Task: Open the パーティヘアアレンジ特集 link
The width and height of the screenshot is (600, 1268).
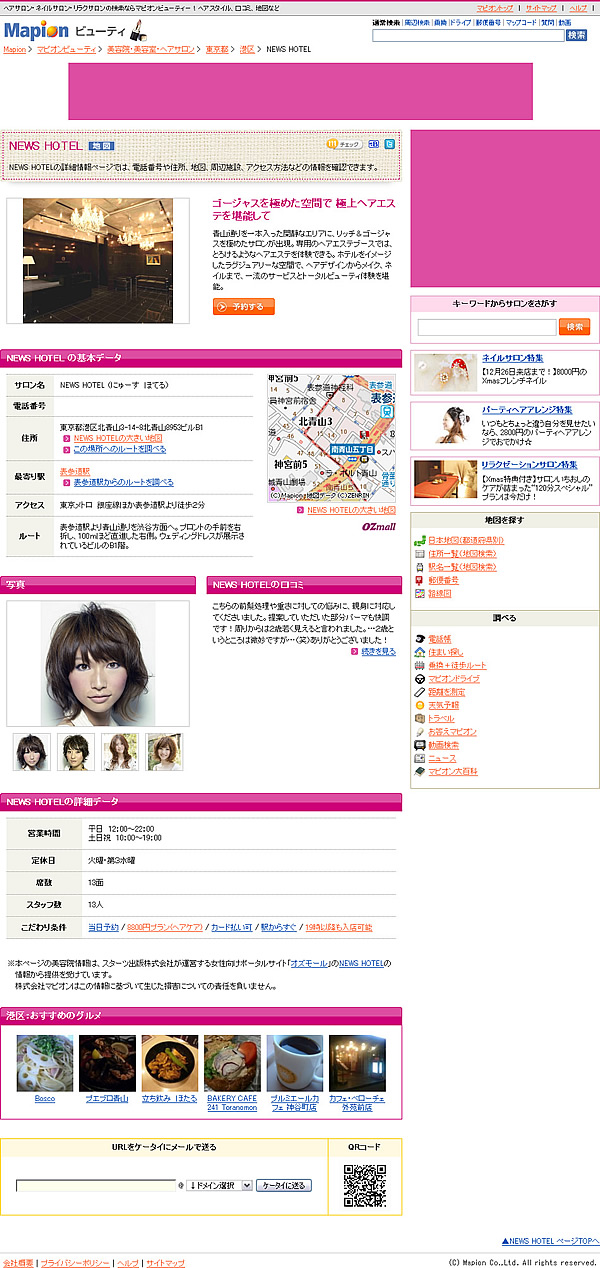Action: click(x=527, y=410)
